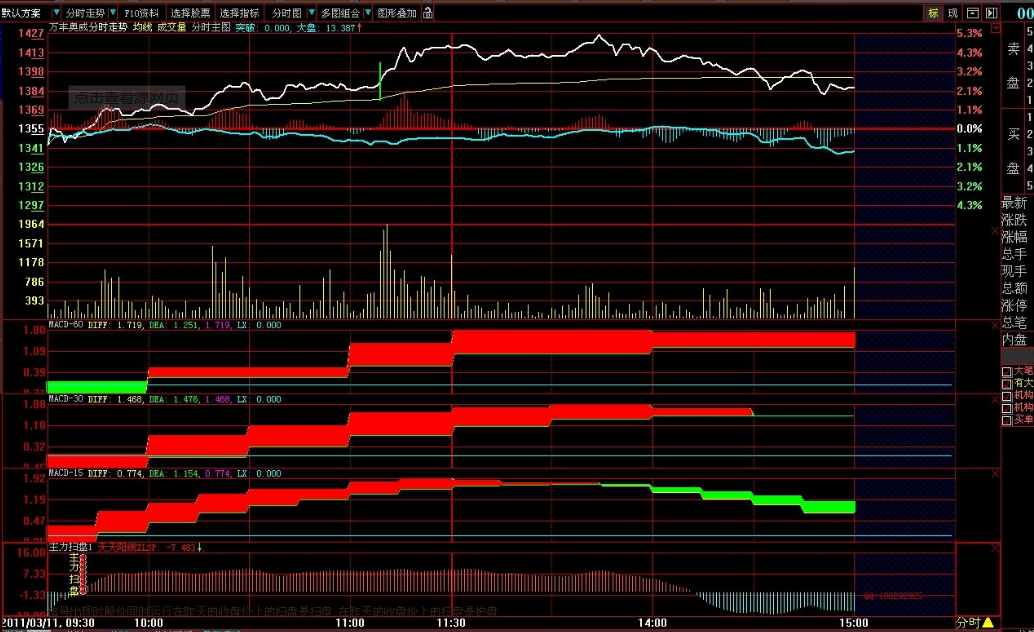Click the lock icon in the toolbar

428,13
